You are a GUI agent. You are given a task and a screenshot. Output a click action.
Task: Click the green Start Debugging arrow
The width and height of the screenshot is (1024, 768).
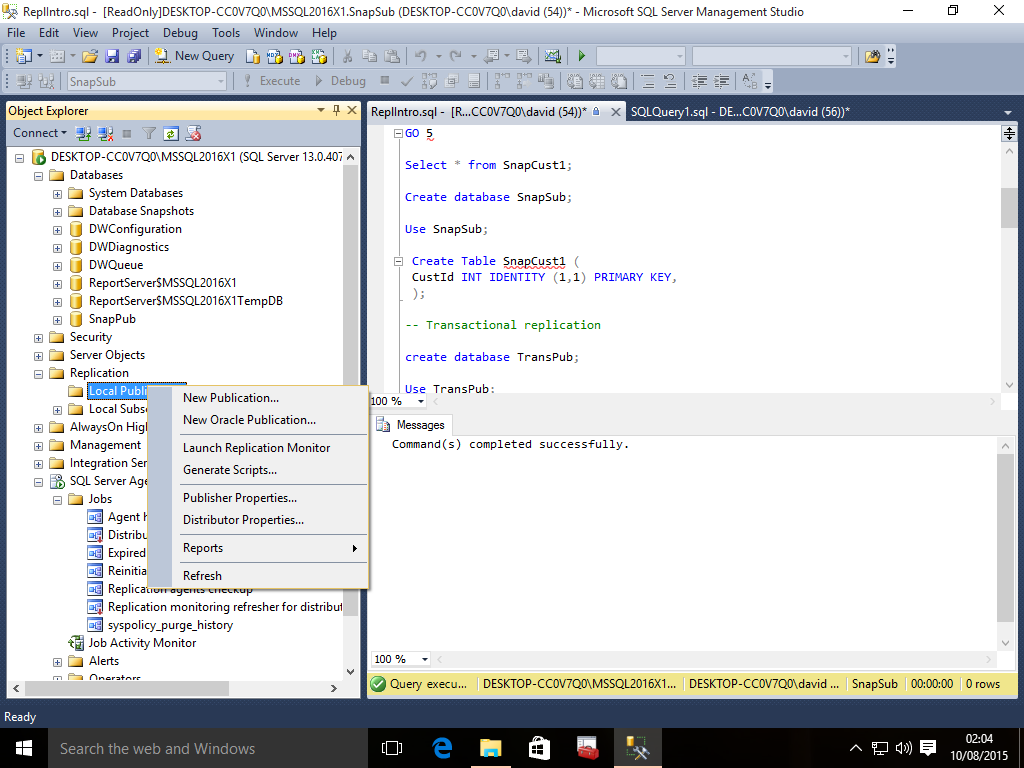581,56
